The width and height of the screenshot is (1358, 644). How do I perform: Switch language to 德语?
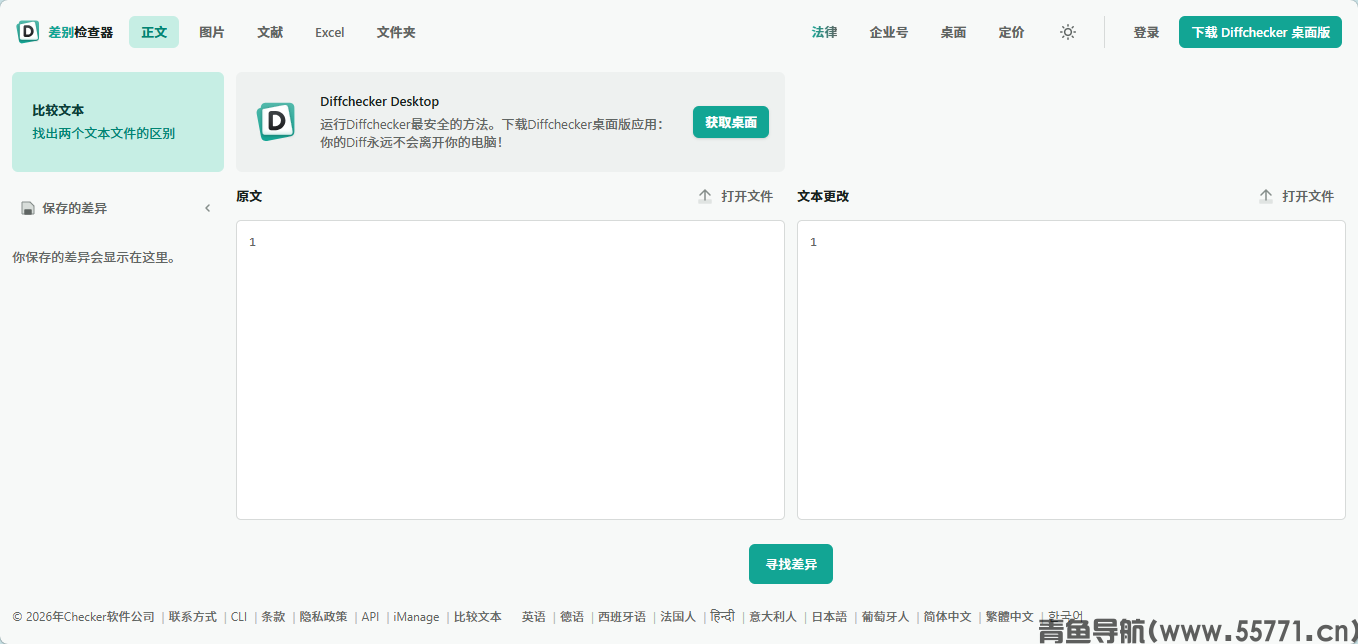click(572, 617)
